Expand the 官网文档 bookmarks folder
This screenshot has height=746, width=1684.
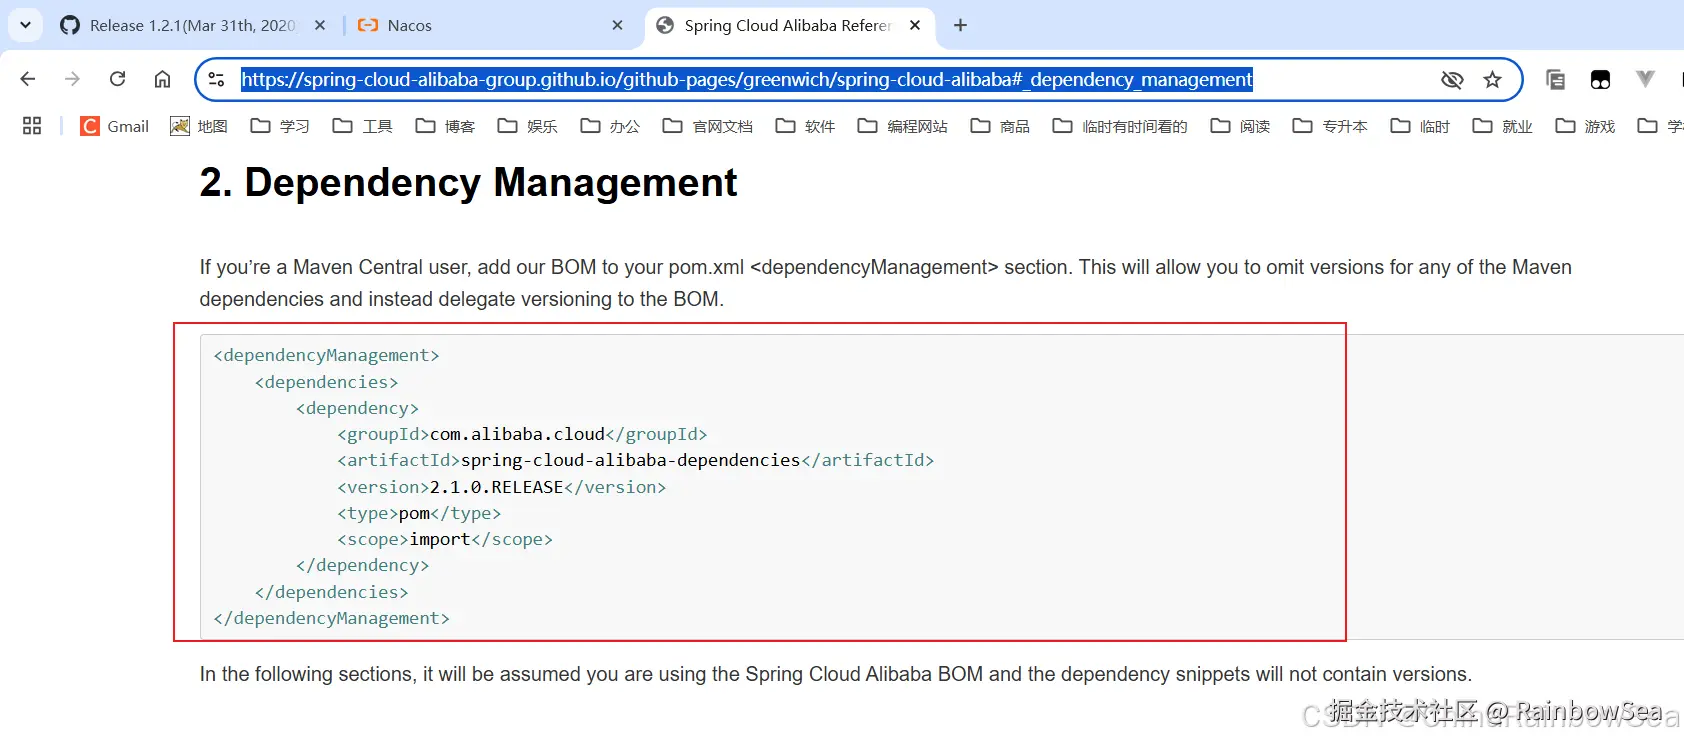pos(708,126)
